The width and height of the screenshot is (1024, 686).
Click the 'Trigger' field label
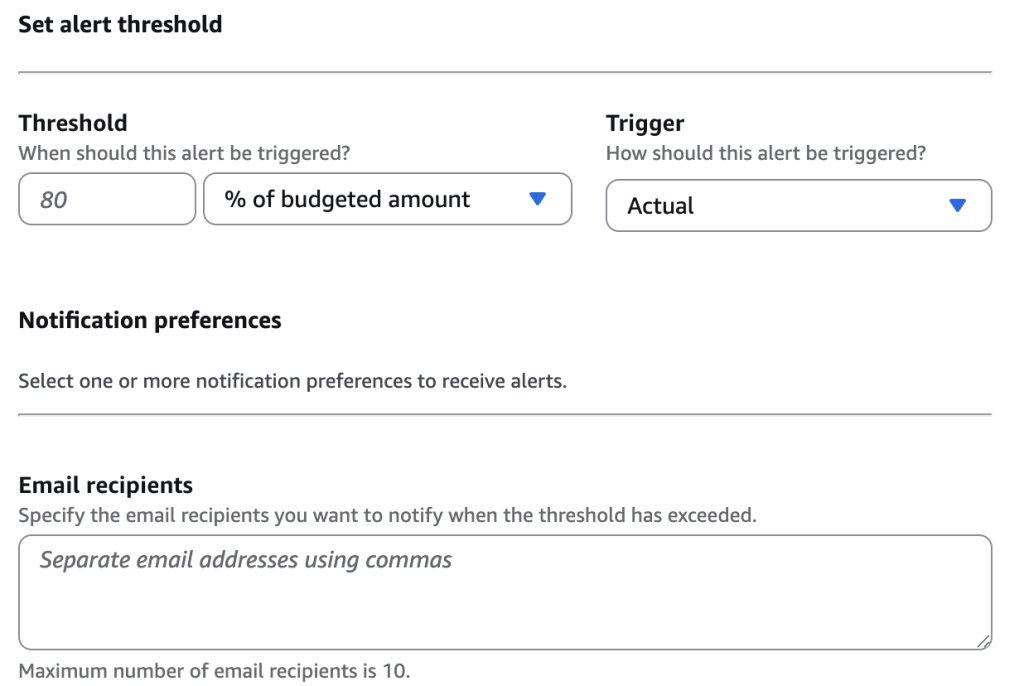[645, 123]
